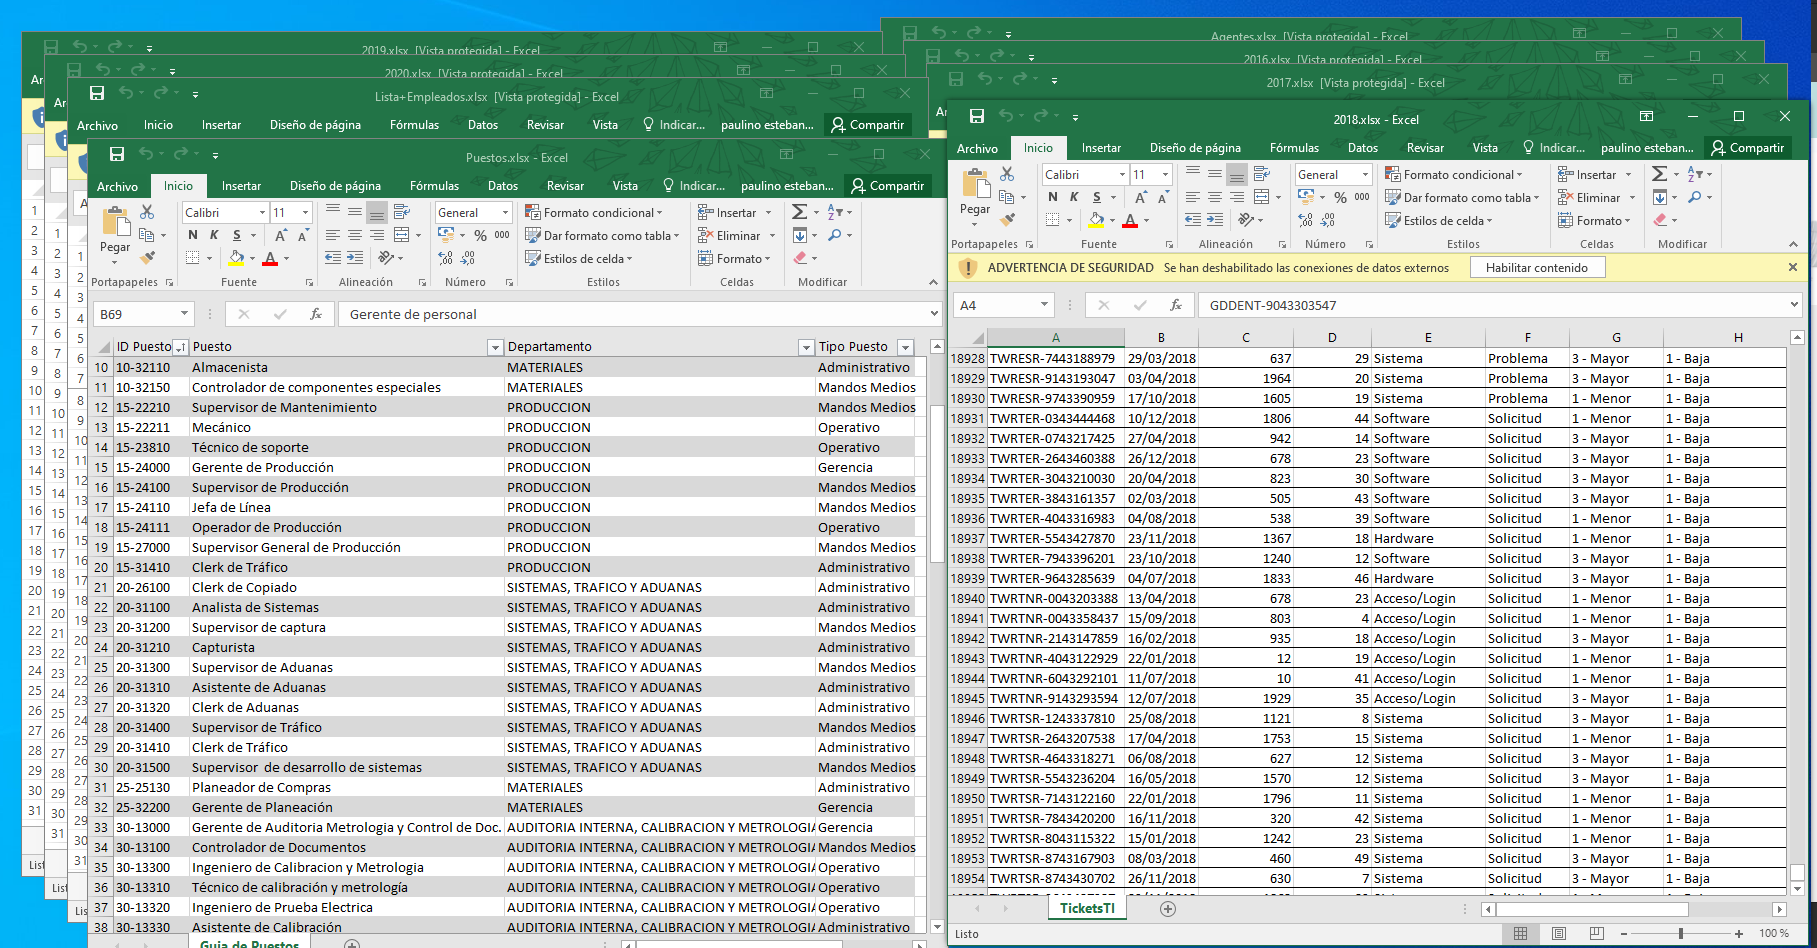Click the Compartir button in 2018.xlsx
1817x948 pixels.
point(1747,148)
